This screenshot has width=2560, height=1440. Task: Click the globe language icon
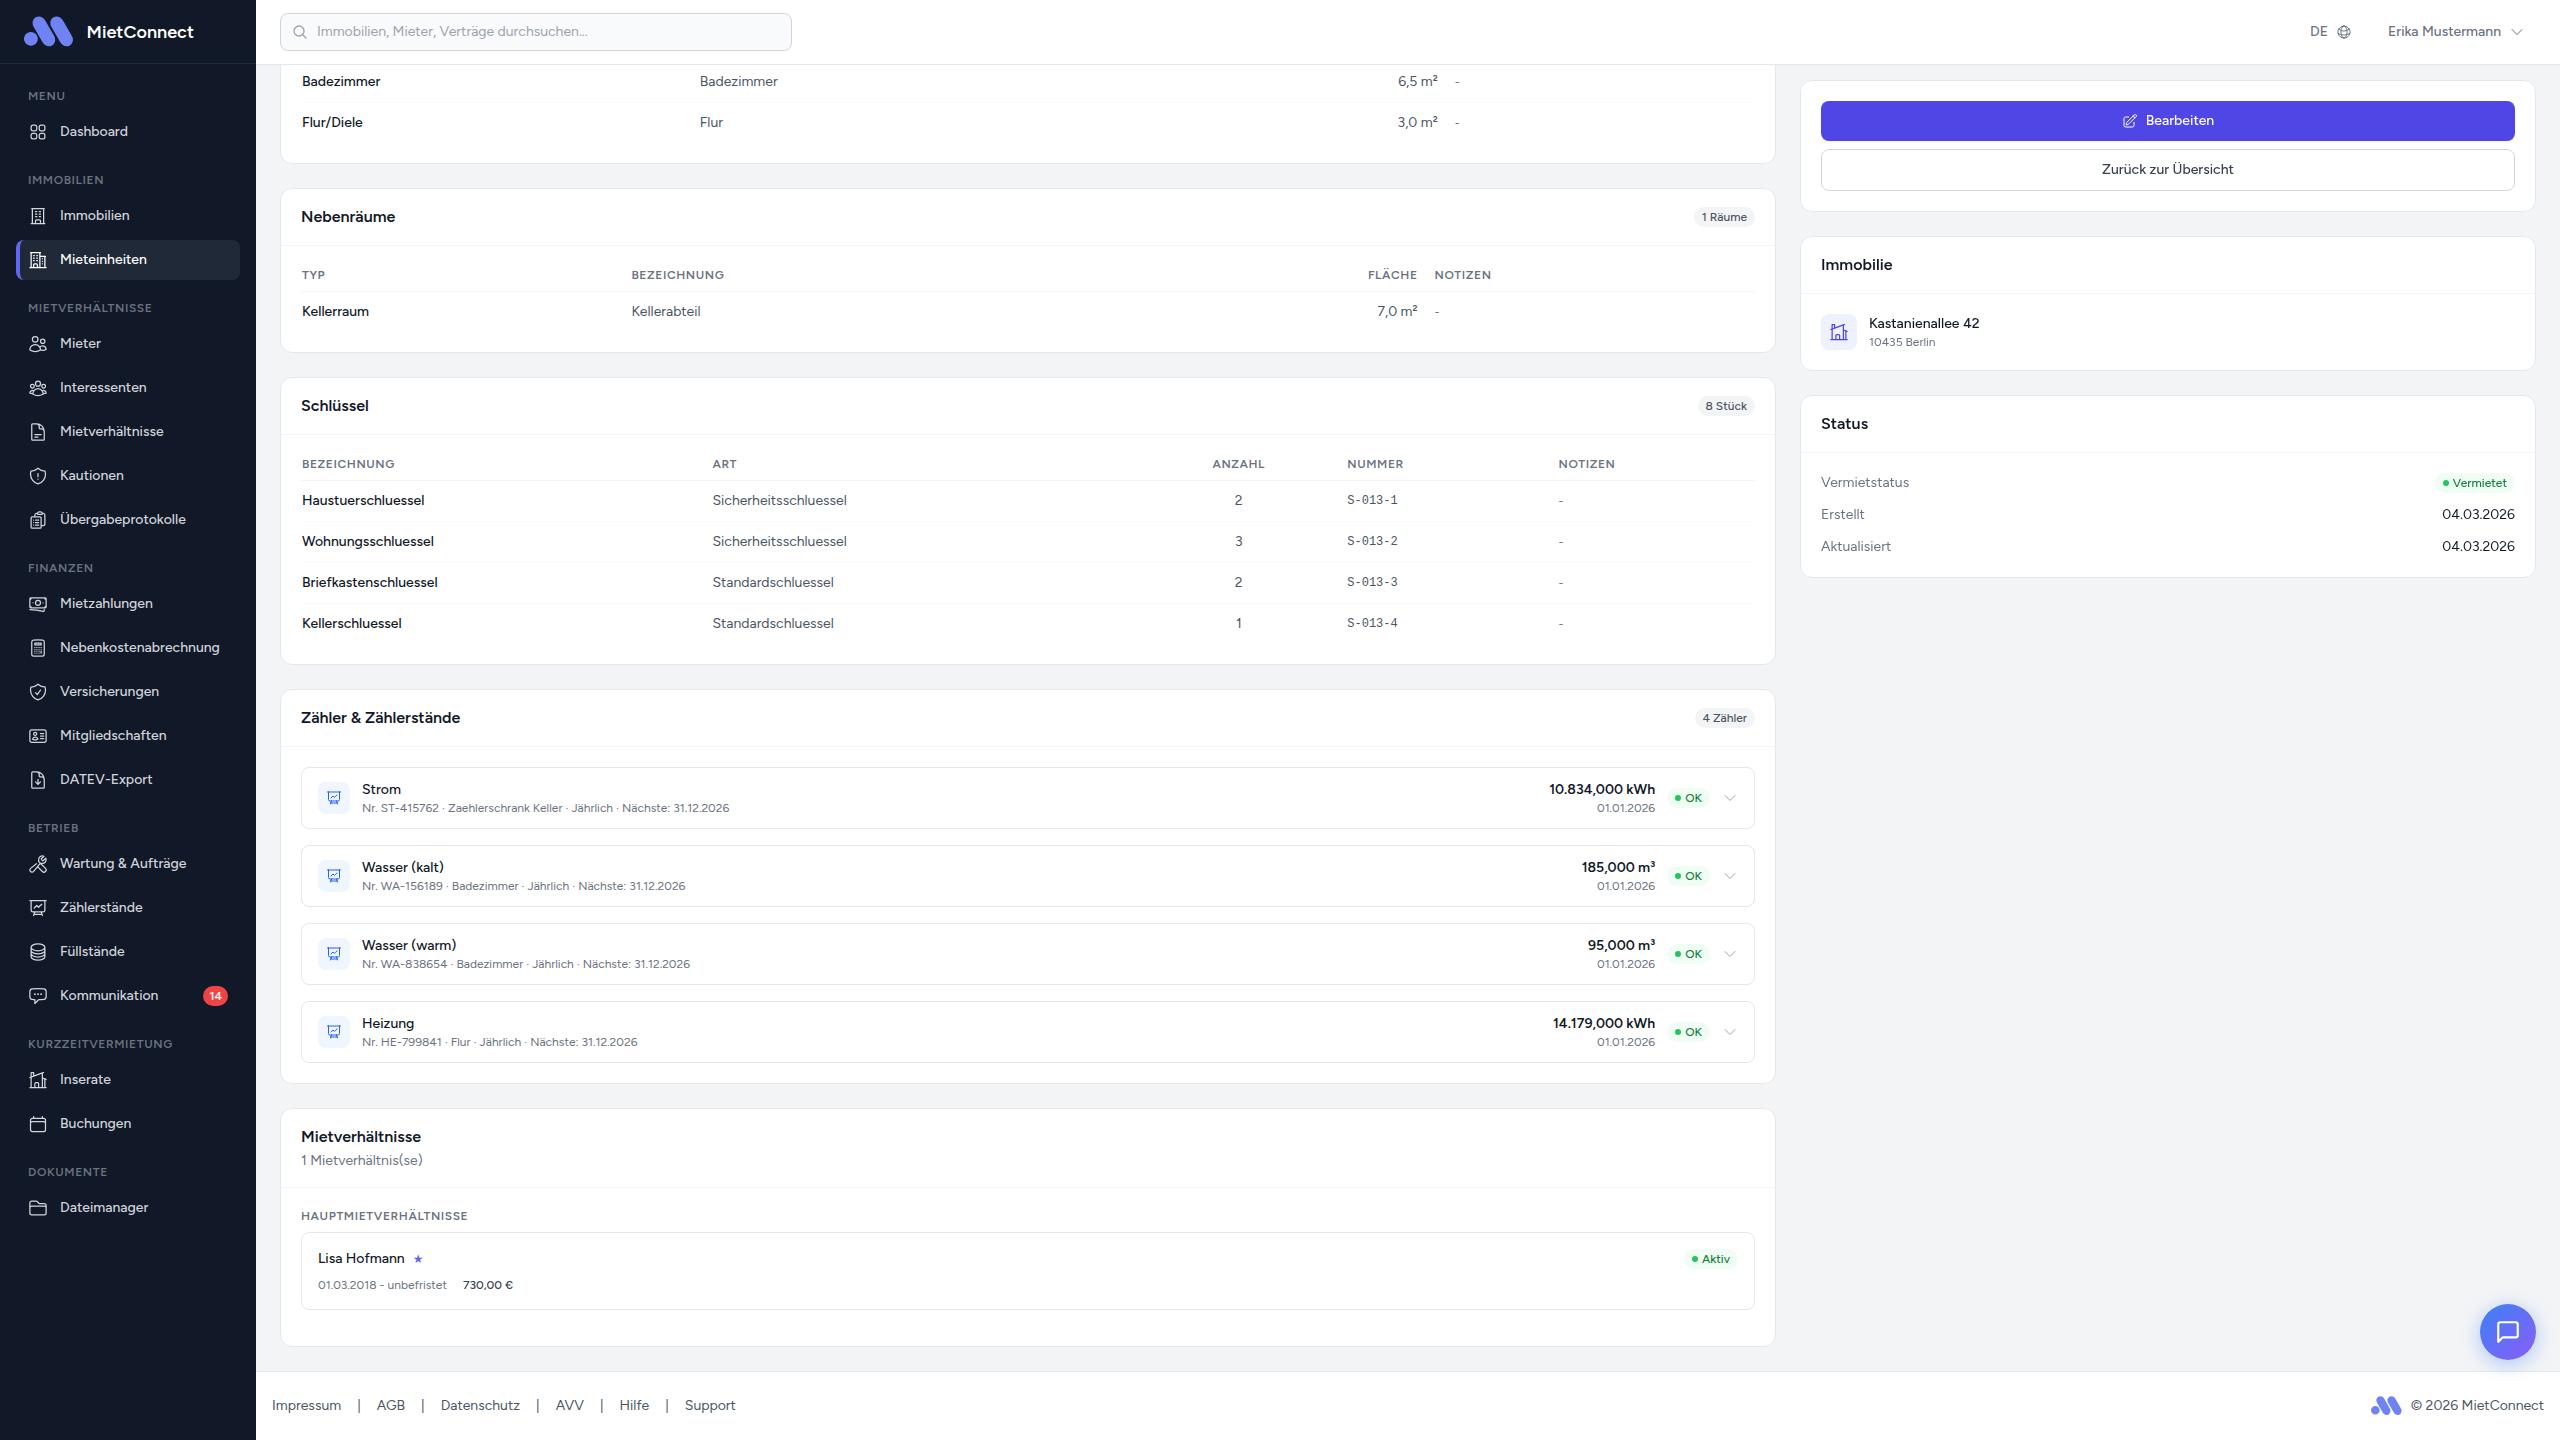pyautogui.click(x=2344, y=32)
